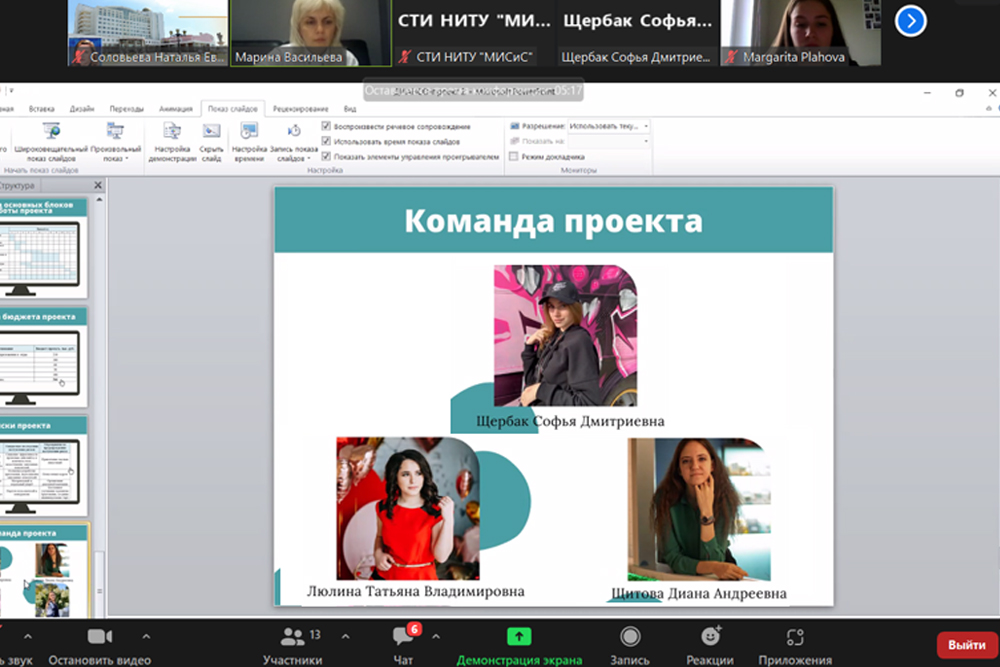Open the Zoom chat icon
1000x667 pixels.
coord(403,637)
